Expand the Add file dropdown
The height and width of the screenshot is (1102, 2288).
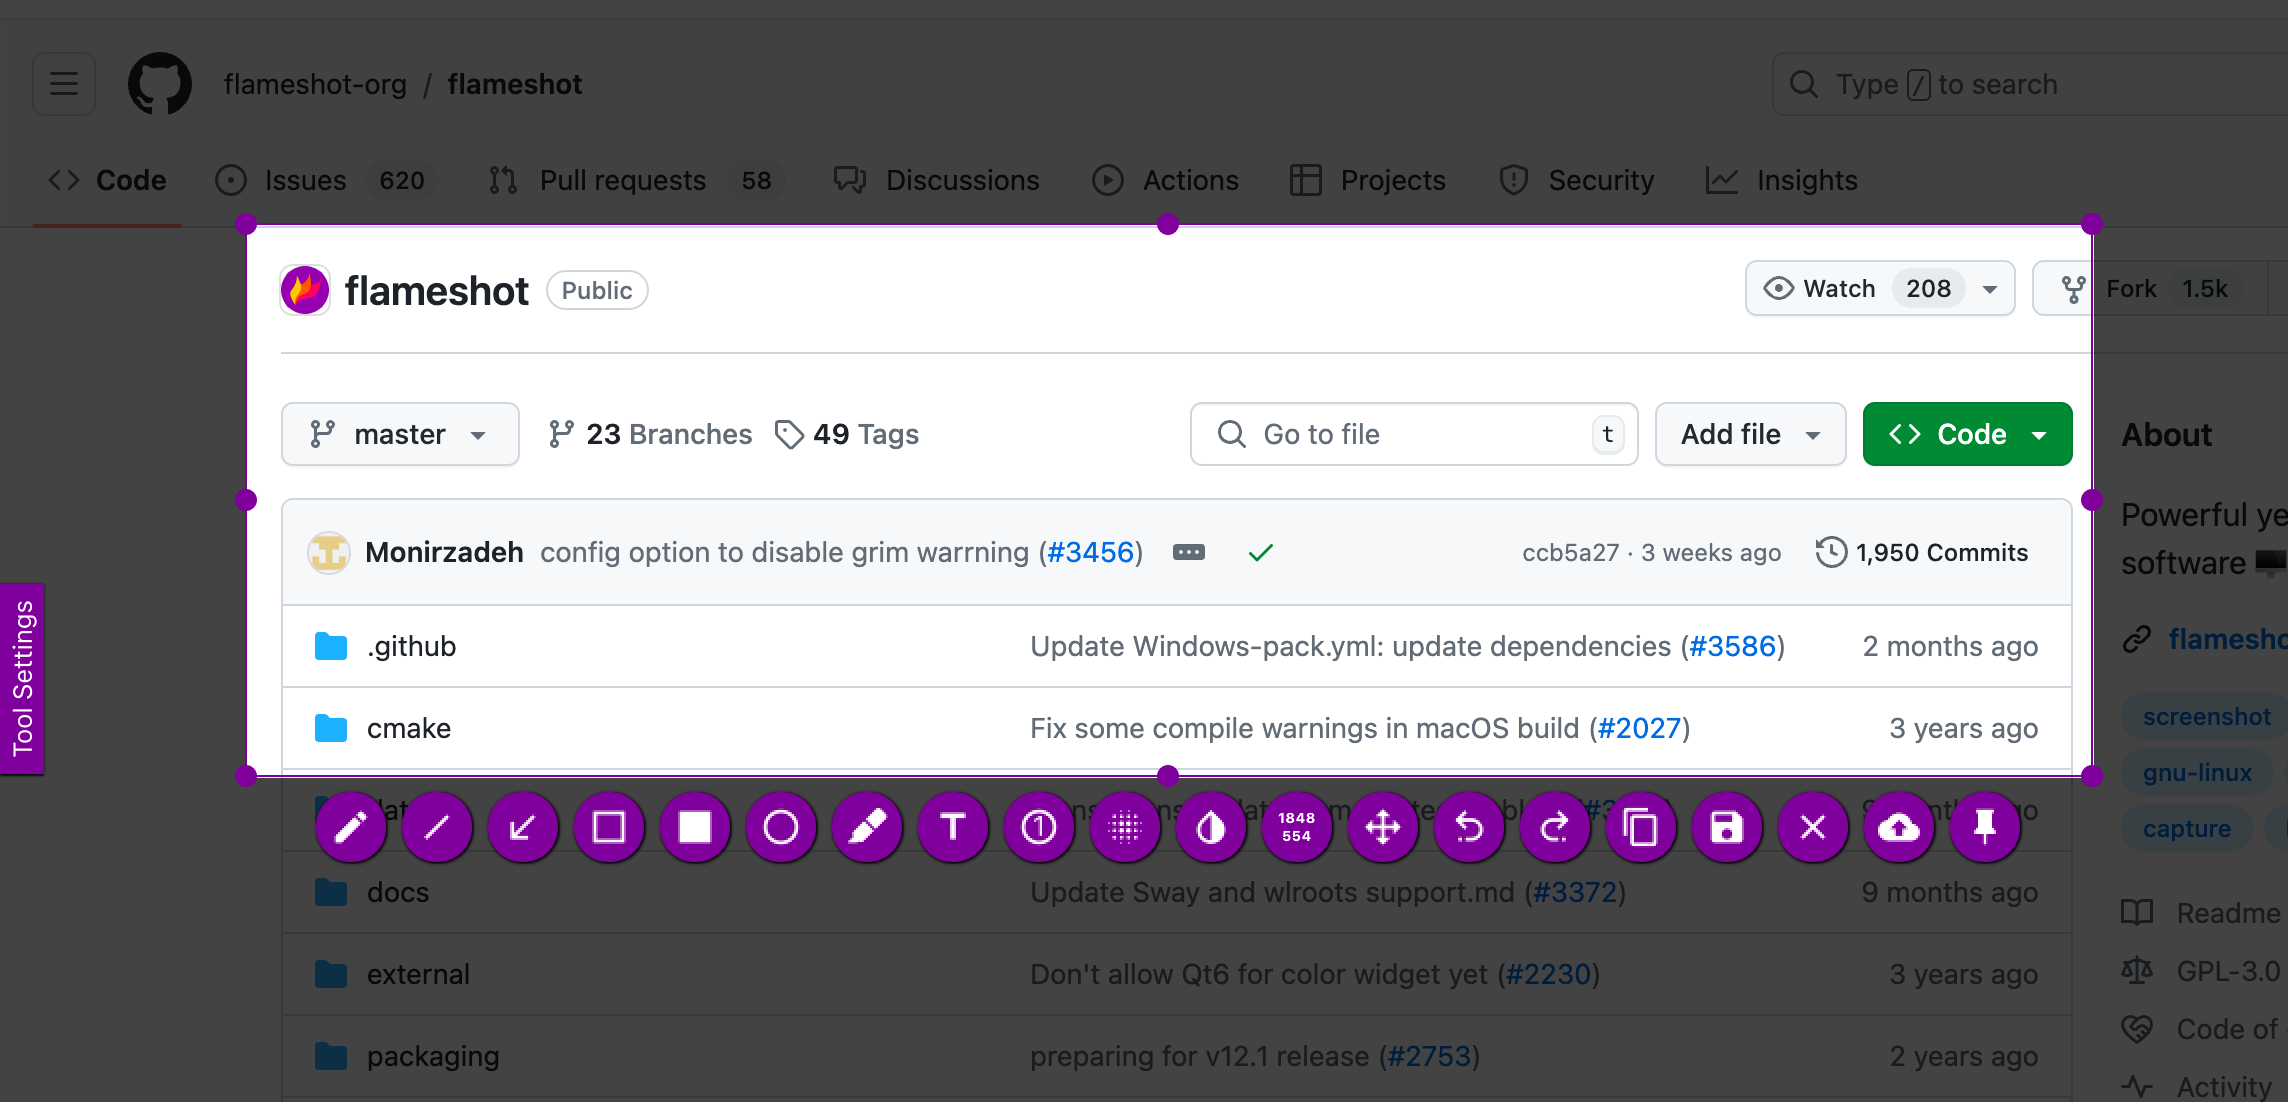pyautogui.click(x=1750, y=434)
